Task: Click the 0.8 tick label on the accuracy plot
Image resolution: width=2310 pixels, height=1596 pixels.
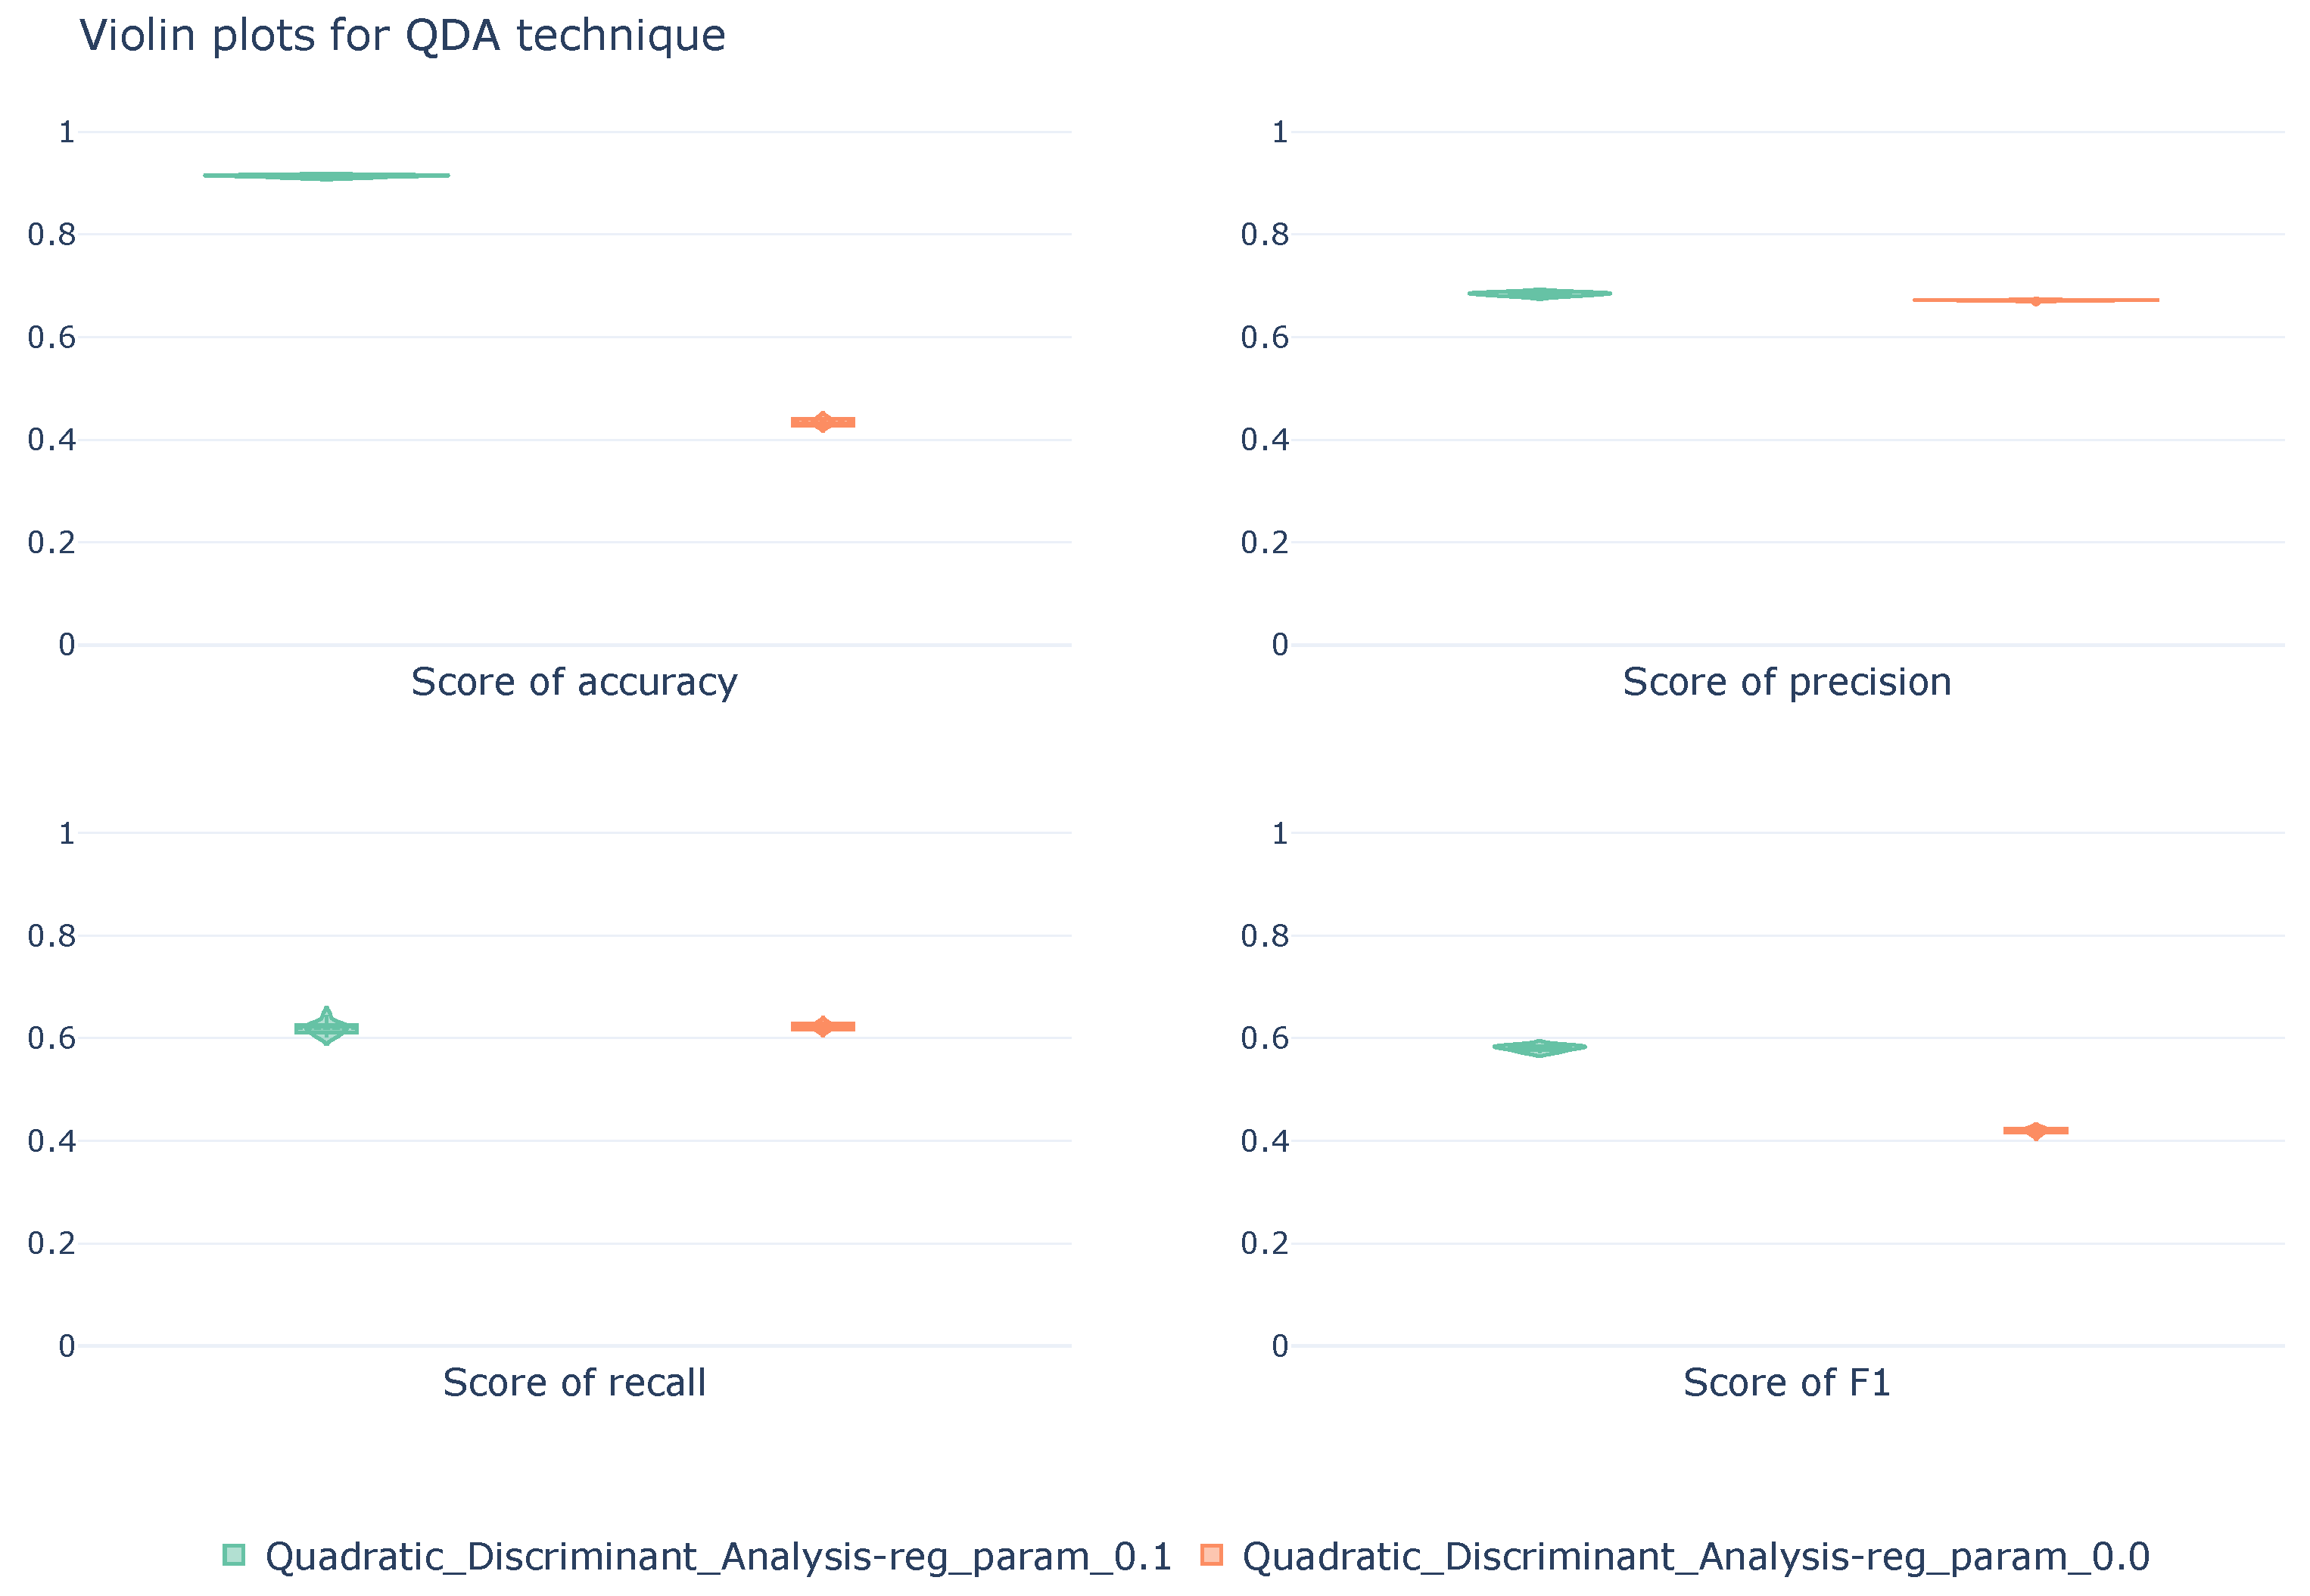Action: click(x=52, y=235)
